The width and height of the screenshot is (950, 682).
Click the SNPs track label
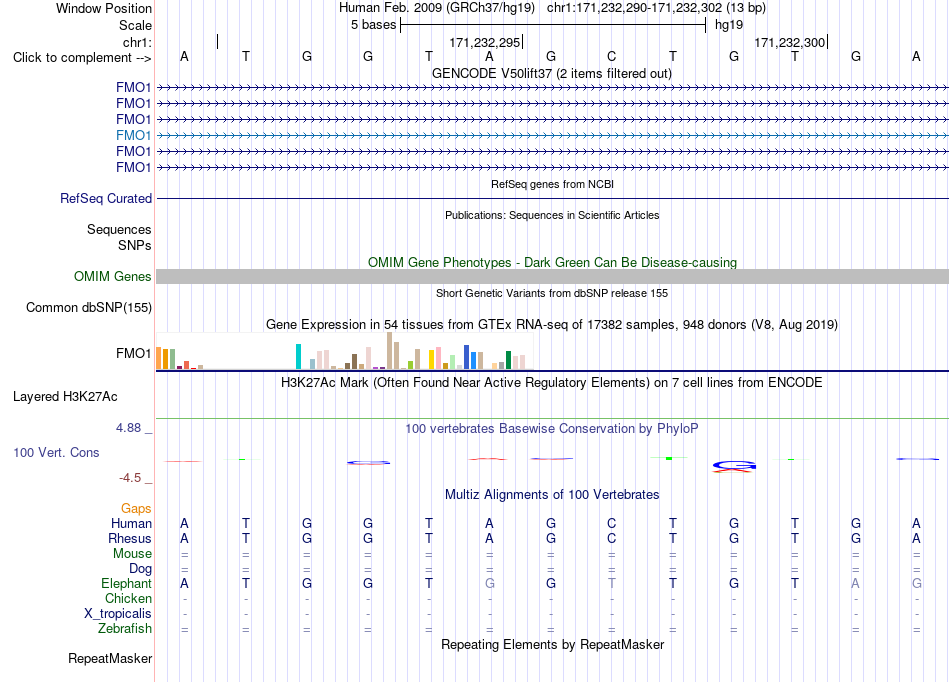point(135,245)
